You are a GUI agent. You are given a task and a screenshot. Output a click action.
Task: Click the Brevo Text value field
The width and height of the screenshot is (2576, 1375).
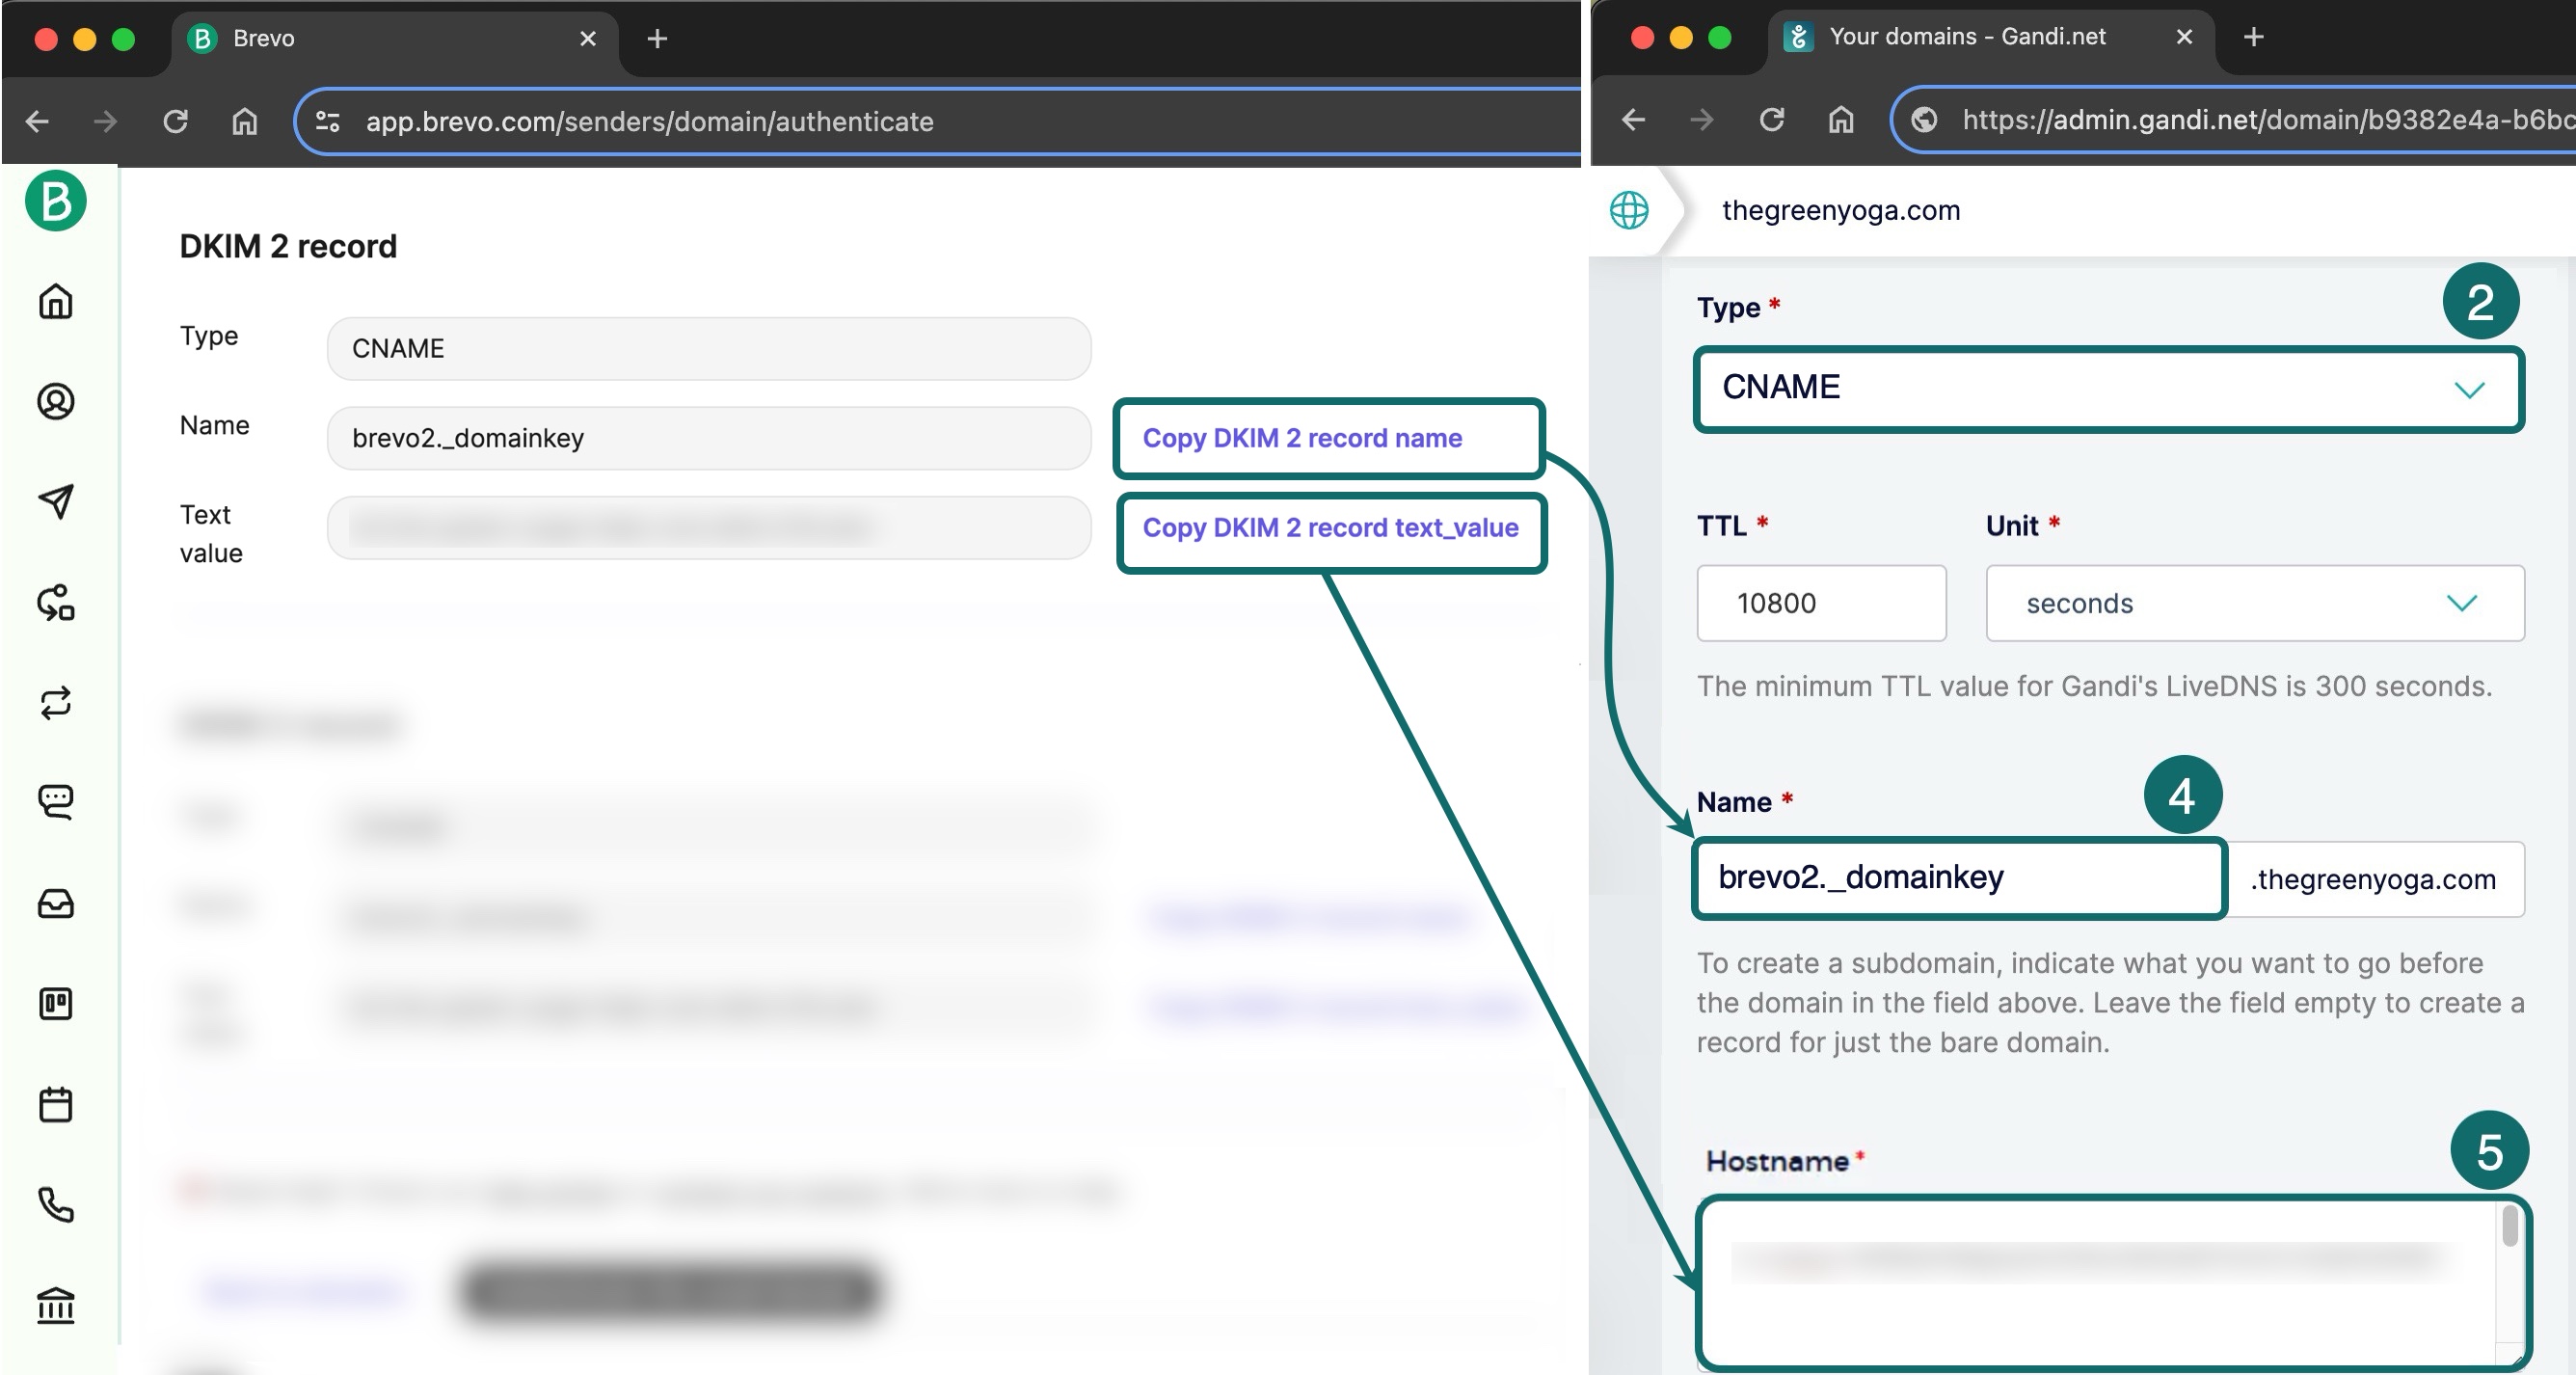pos(709,528)
